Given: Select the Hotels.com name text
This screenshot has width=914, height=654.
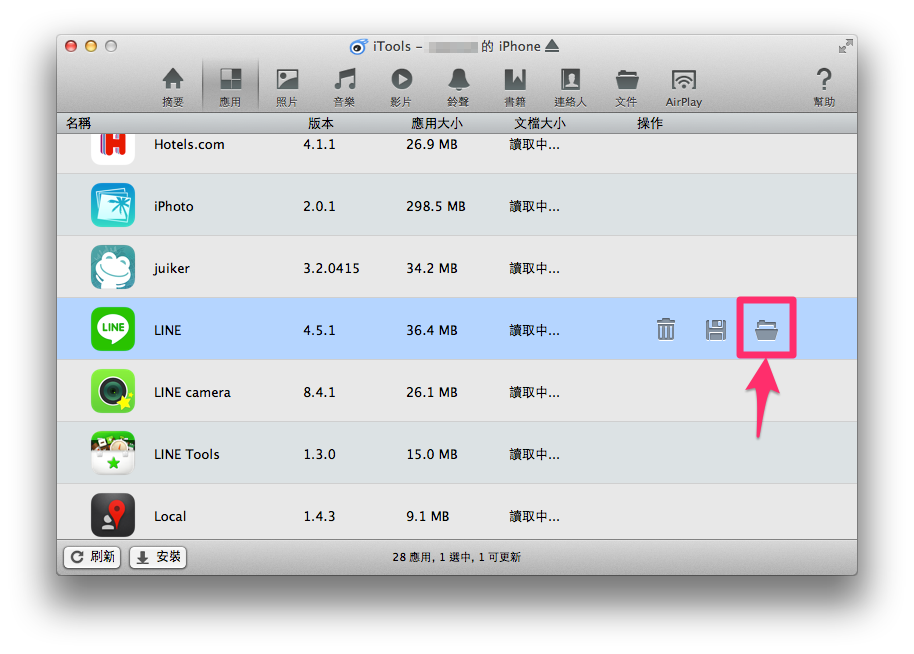Looking at the screenshot, I should pyautogui.click(x=189, y=145).
